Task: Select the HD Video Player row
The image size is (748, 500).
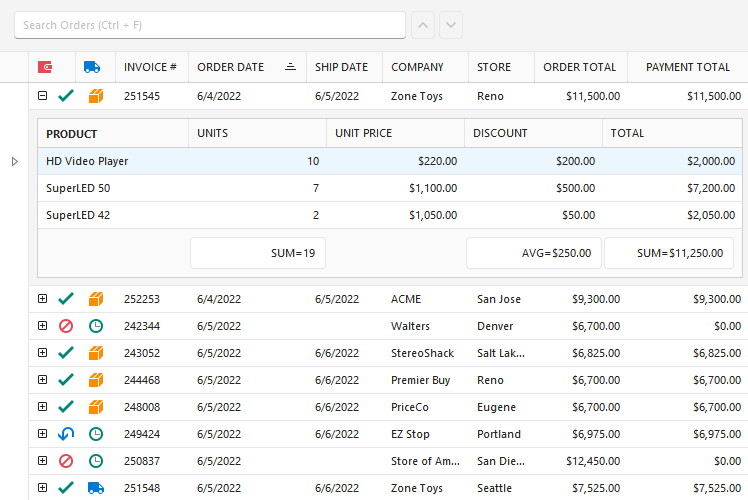Action: click(390, 161)
